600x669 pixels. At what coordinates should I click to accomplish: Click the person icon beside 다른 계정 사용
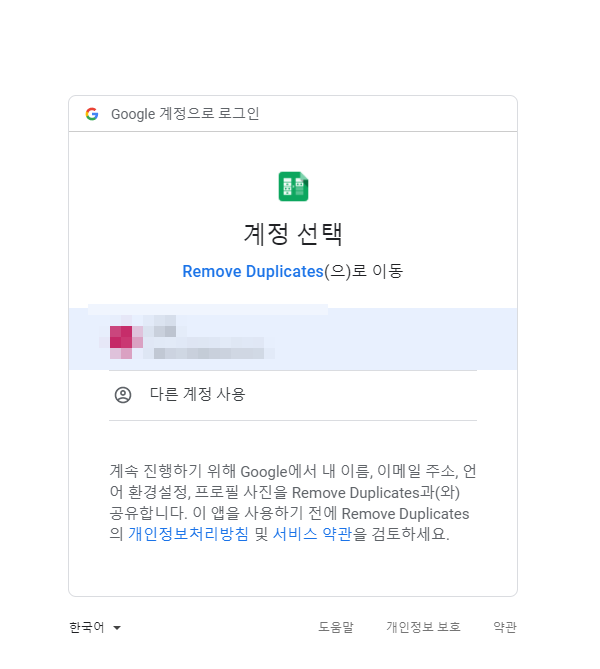coord(123,395)
